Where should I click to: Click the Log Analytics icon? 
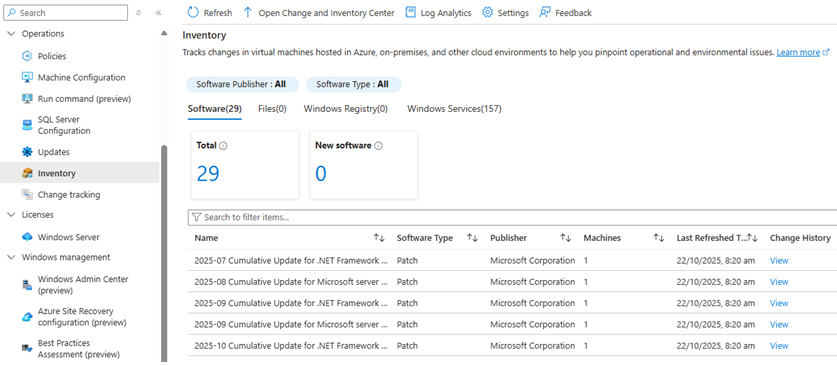point(410,12)
